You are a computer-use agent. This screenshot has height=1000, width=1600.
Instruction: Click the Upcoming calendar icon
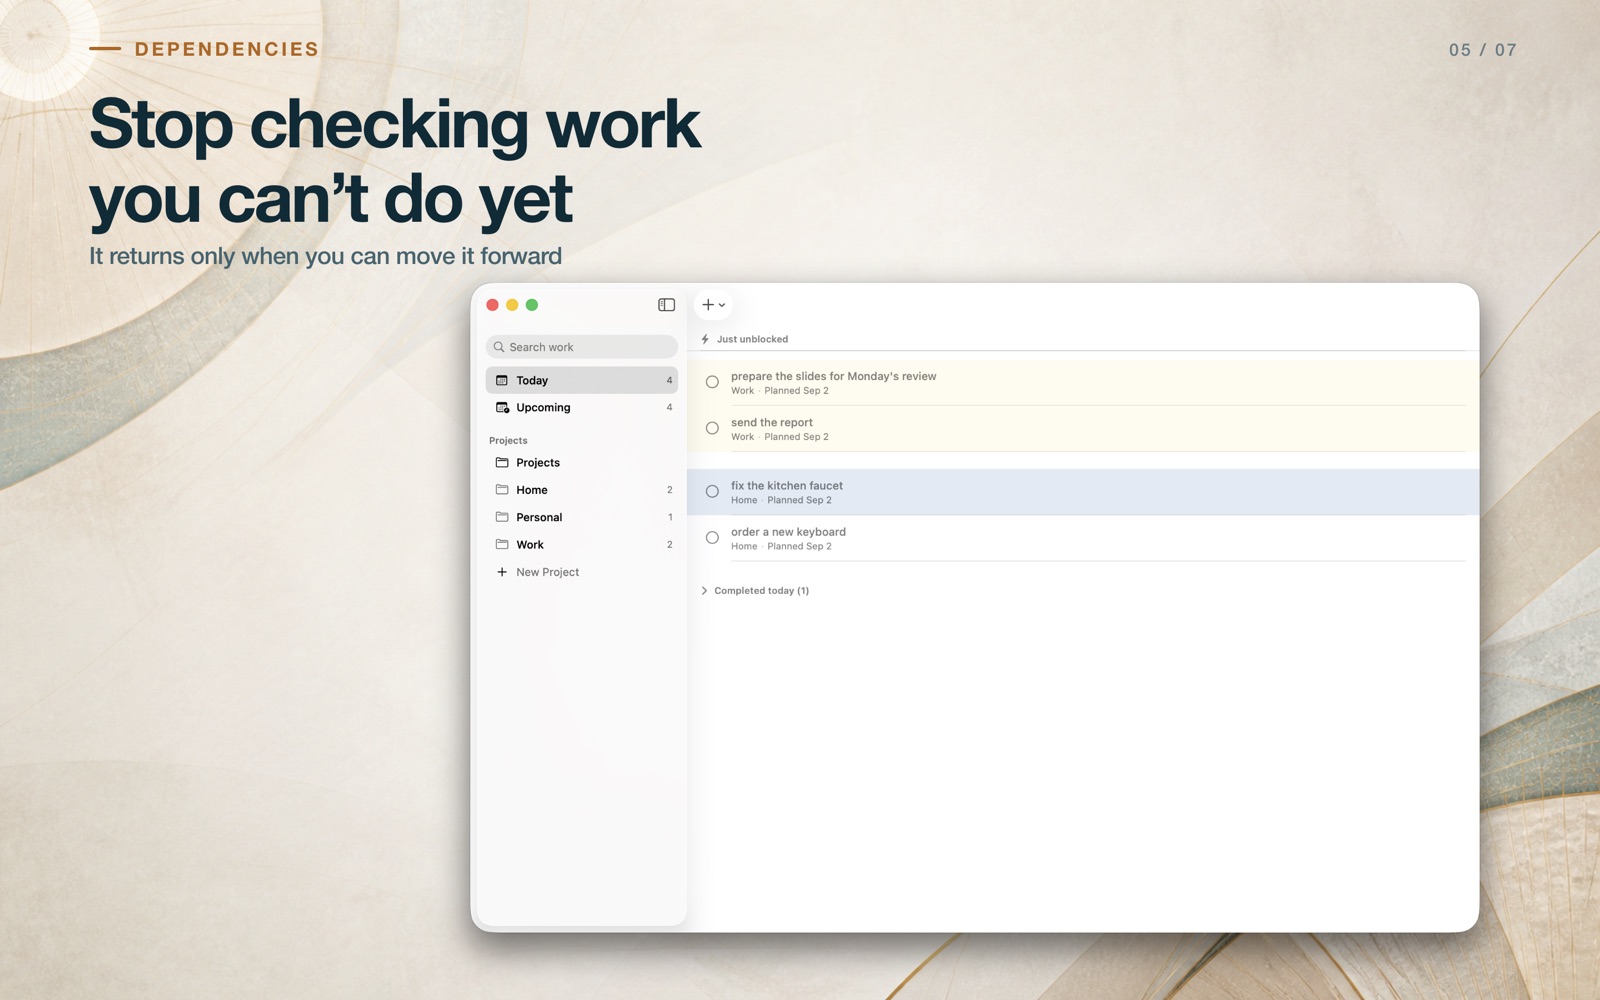pyautogui.click(x=502, y=408)
